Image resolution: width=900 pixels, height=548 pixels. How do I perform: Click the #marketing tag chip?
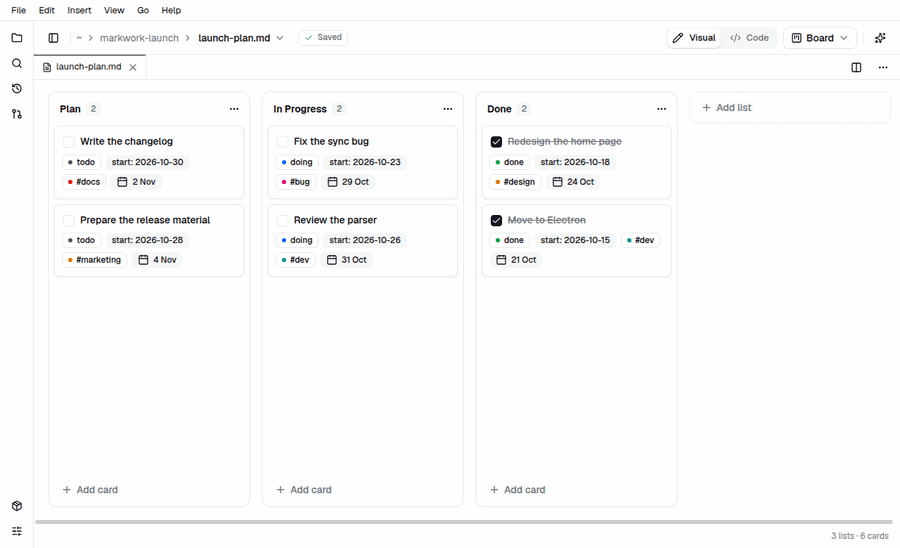[95, 260]
